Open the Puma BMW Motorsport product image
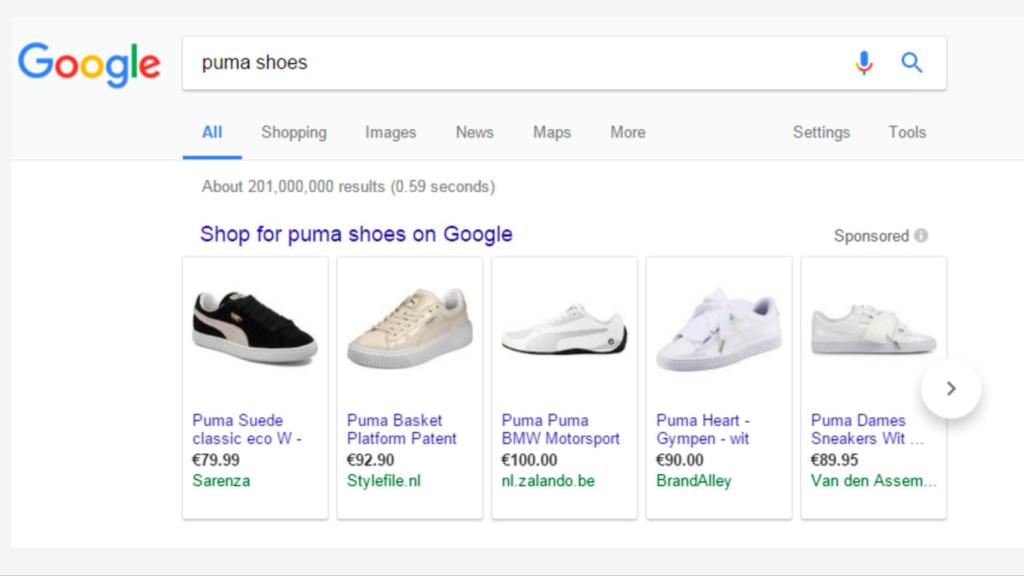This screenshot has width=1024, height=576. [564, 325]
